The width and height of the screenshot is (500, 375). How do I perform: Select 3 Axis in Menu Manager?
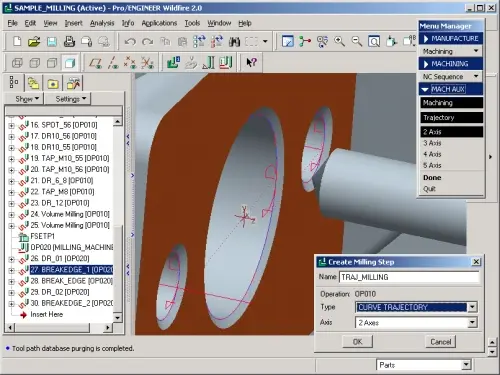pyautogui.click(x=432, y=143)
